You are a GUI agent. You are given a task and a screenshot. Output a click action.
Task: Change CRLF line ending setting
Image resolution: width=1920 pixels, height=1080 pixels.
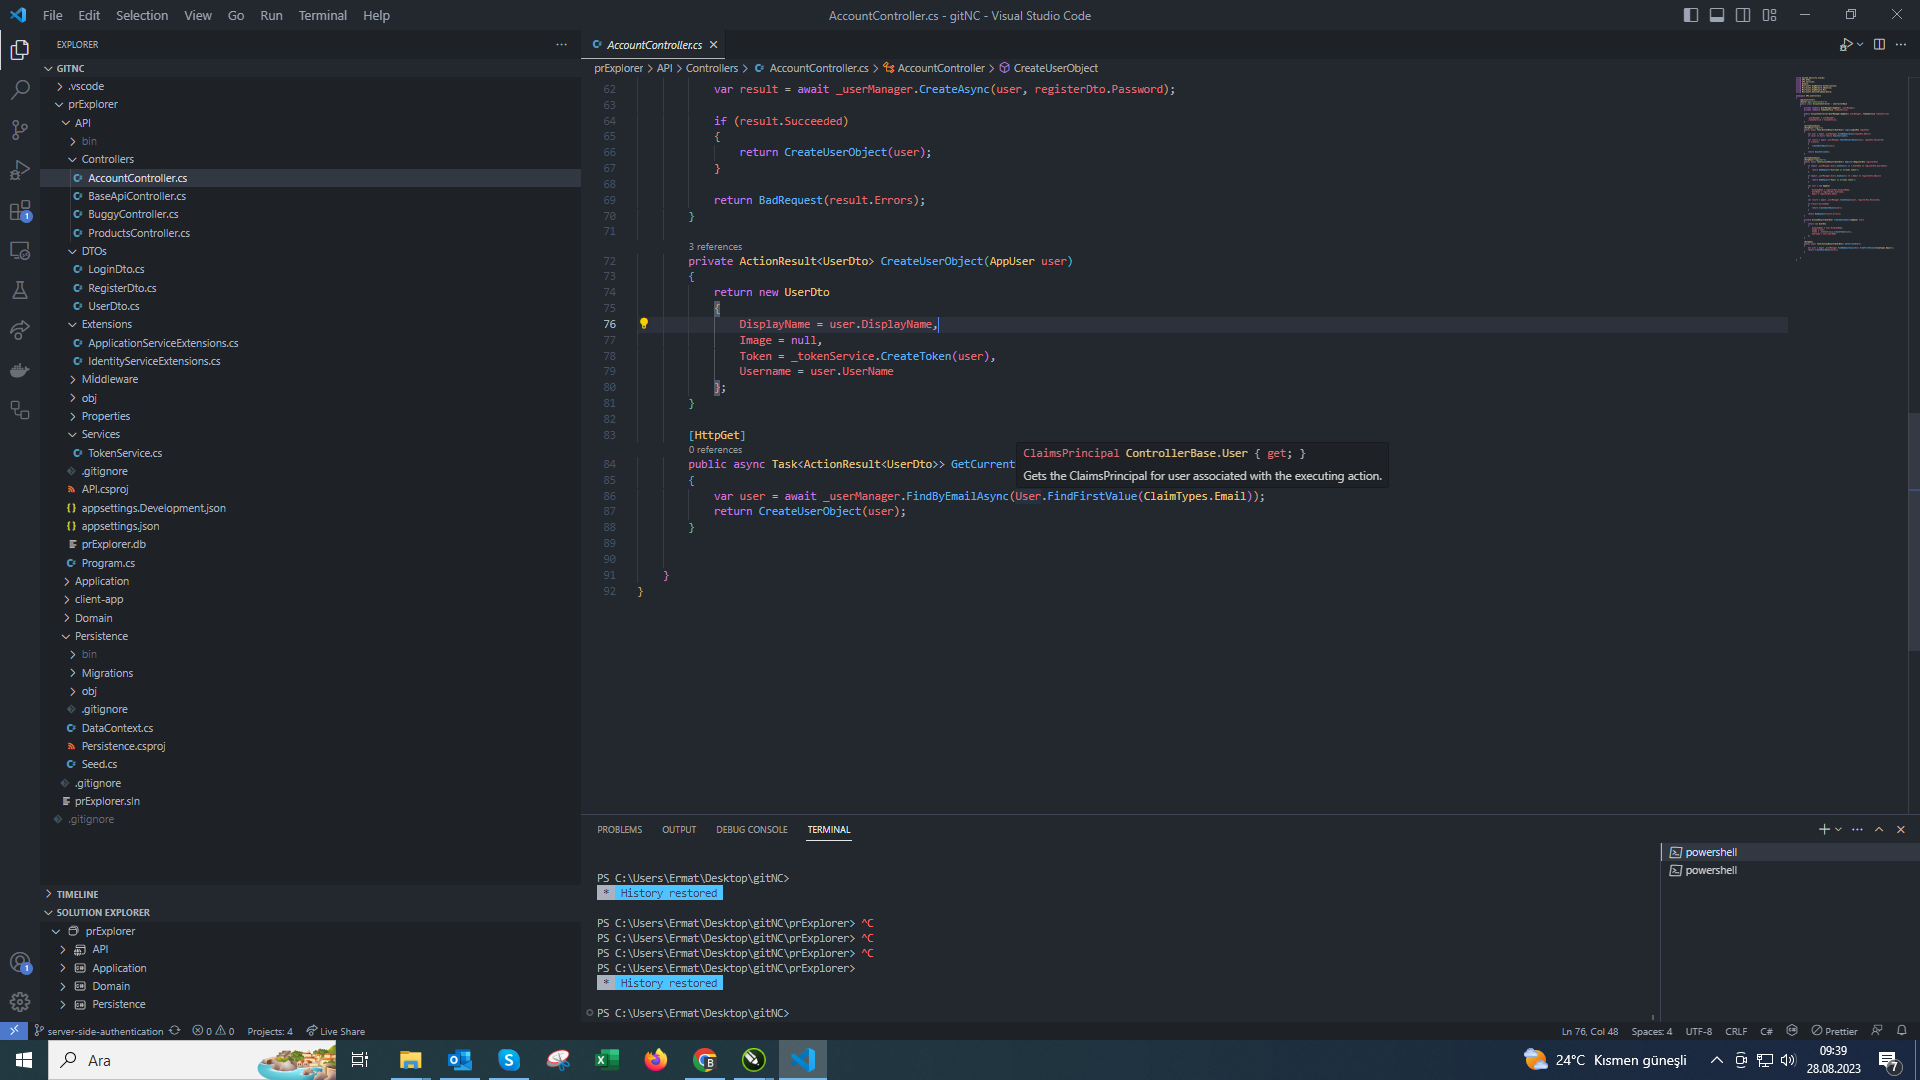coord(1736,1031)
